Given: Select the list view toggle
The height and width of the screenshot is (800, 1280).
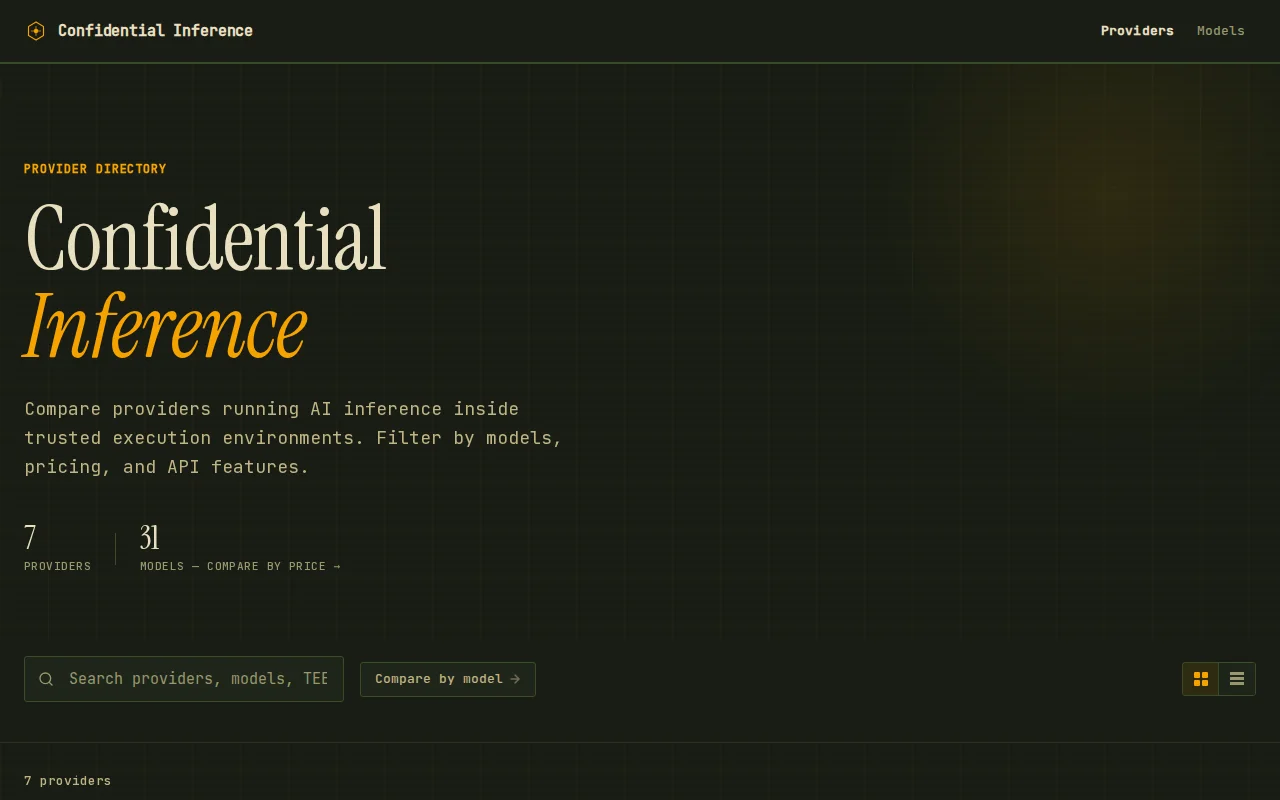Looking at the screenshot, I should (1237, 679).
